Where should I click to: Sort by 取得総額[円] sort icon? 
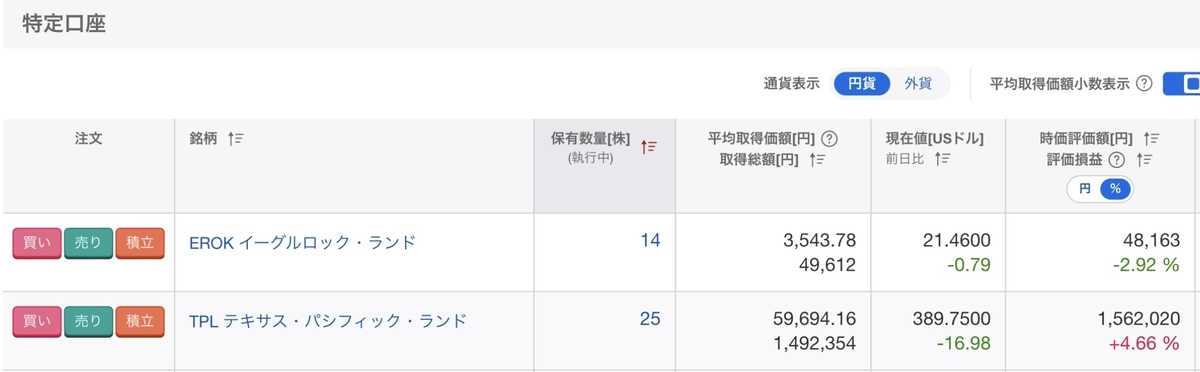click(x=817, y=159)
